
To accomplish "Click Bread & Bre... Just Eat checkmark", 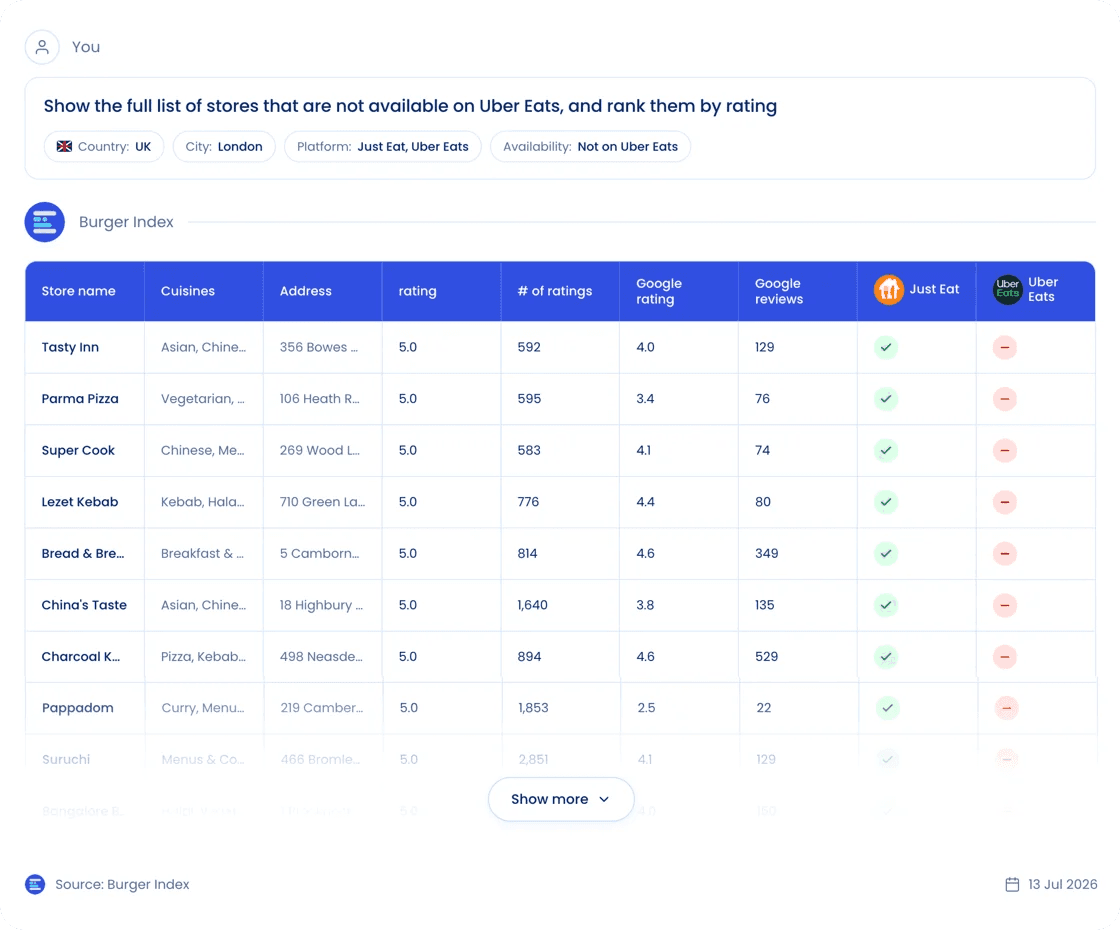I will 886,554.
